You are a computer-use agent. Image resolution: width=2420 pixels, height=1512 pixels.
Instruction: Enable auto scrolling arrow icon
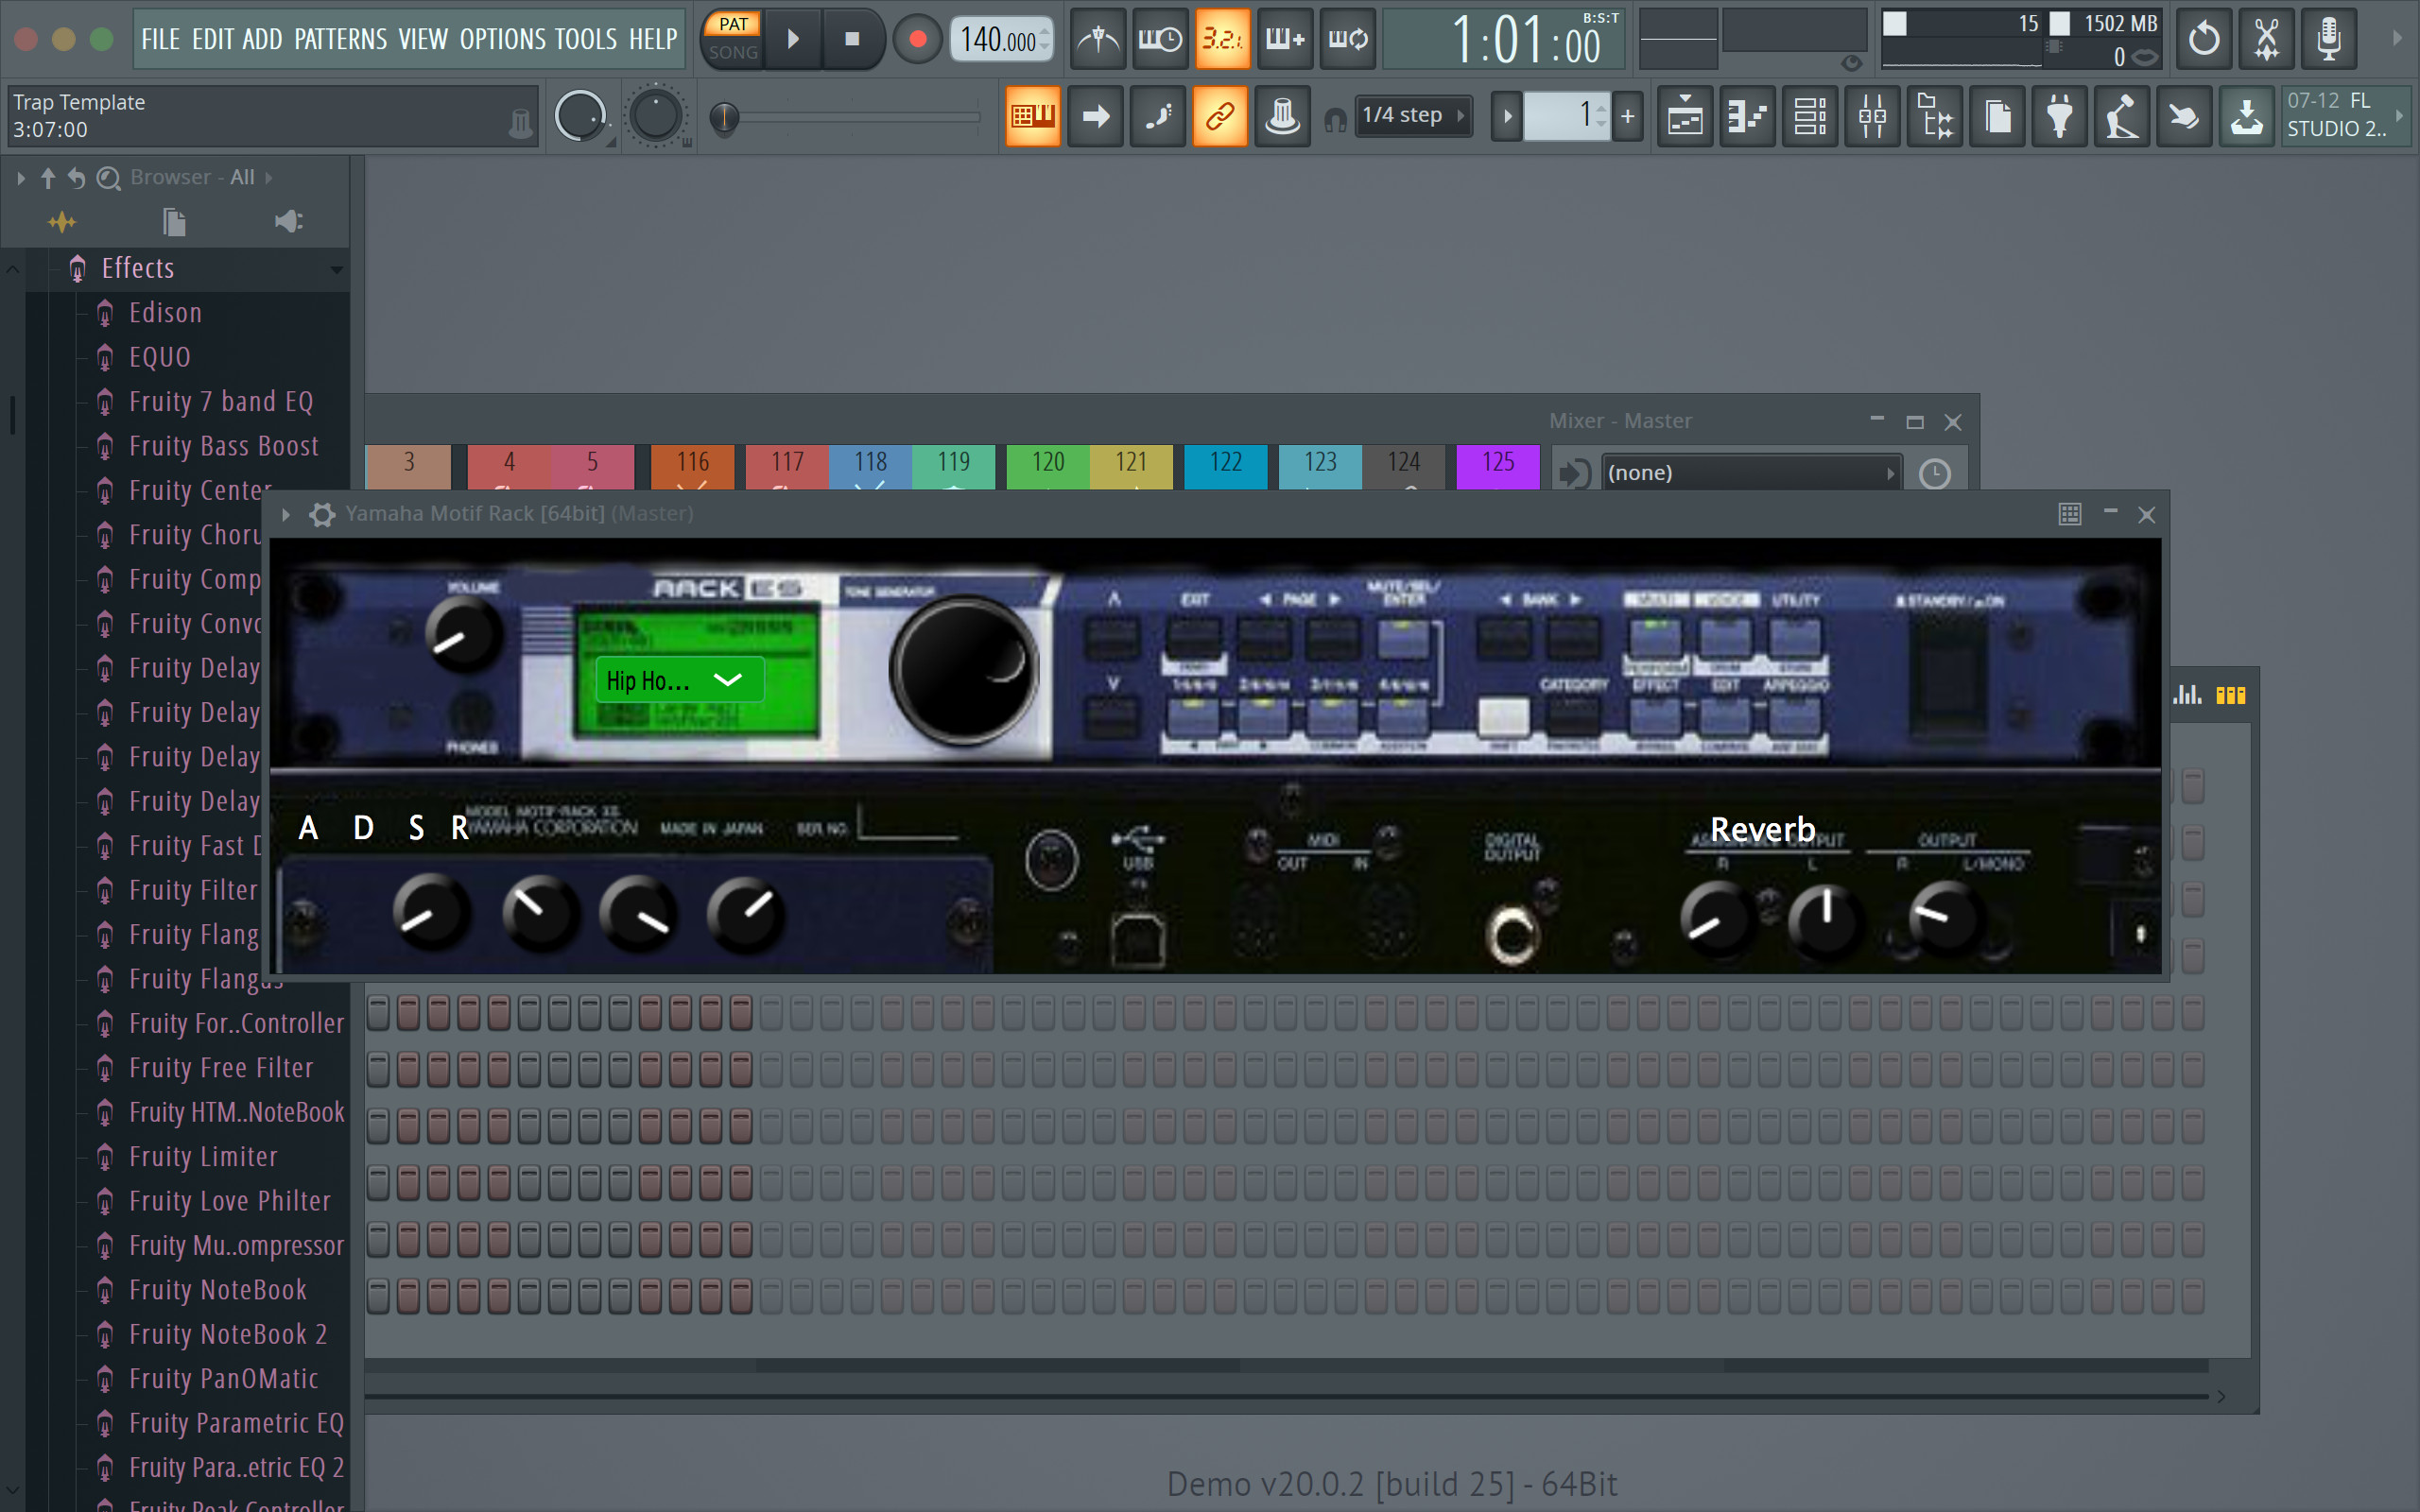(x=1096, y=116)
